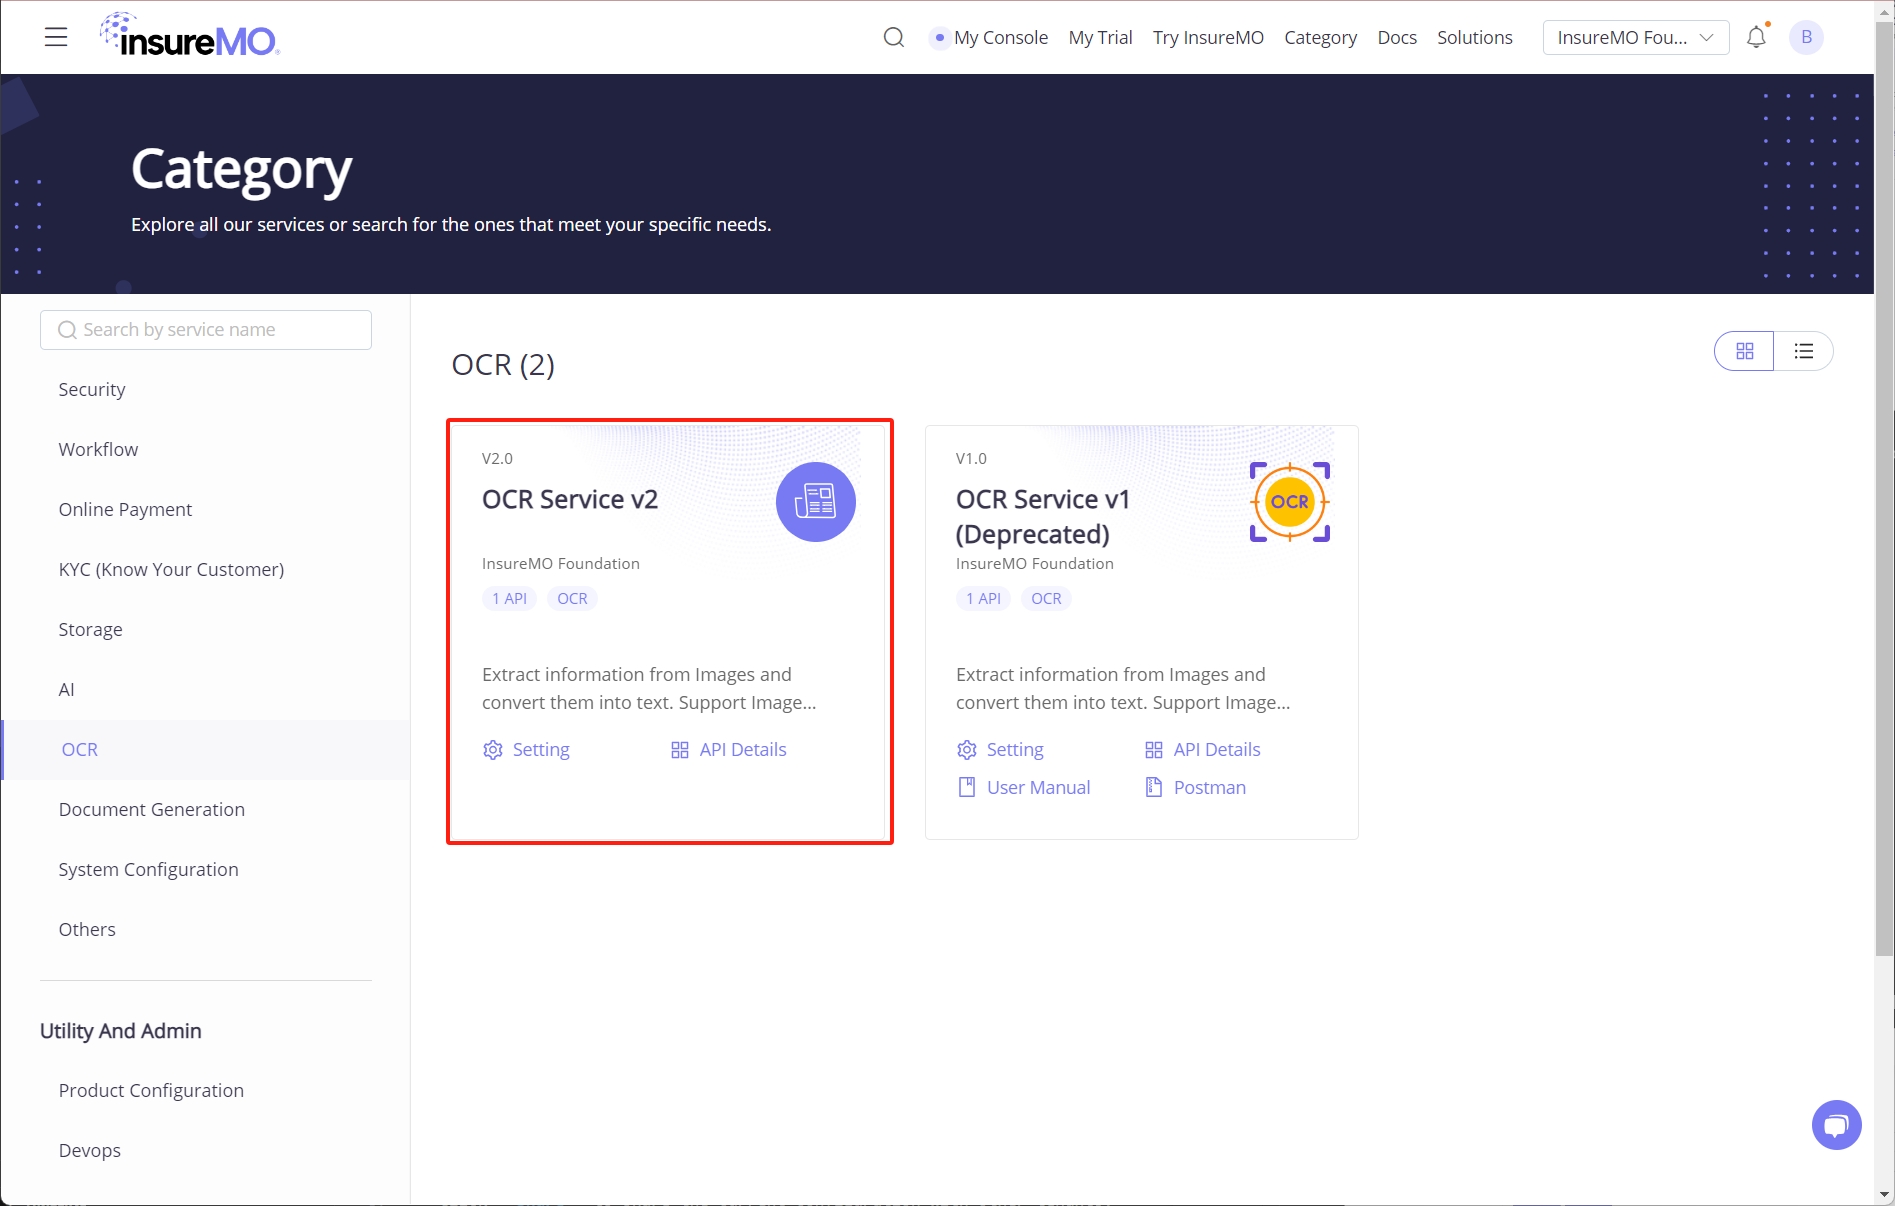Click the page vertical scrollbar
The image size is (1895, 1206).
(x=1885, y=490)
